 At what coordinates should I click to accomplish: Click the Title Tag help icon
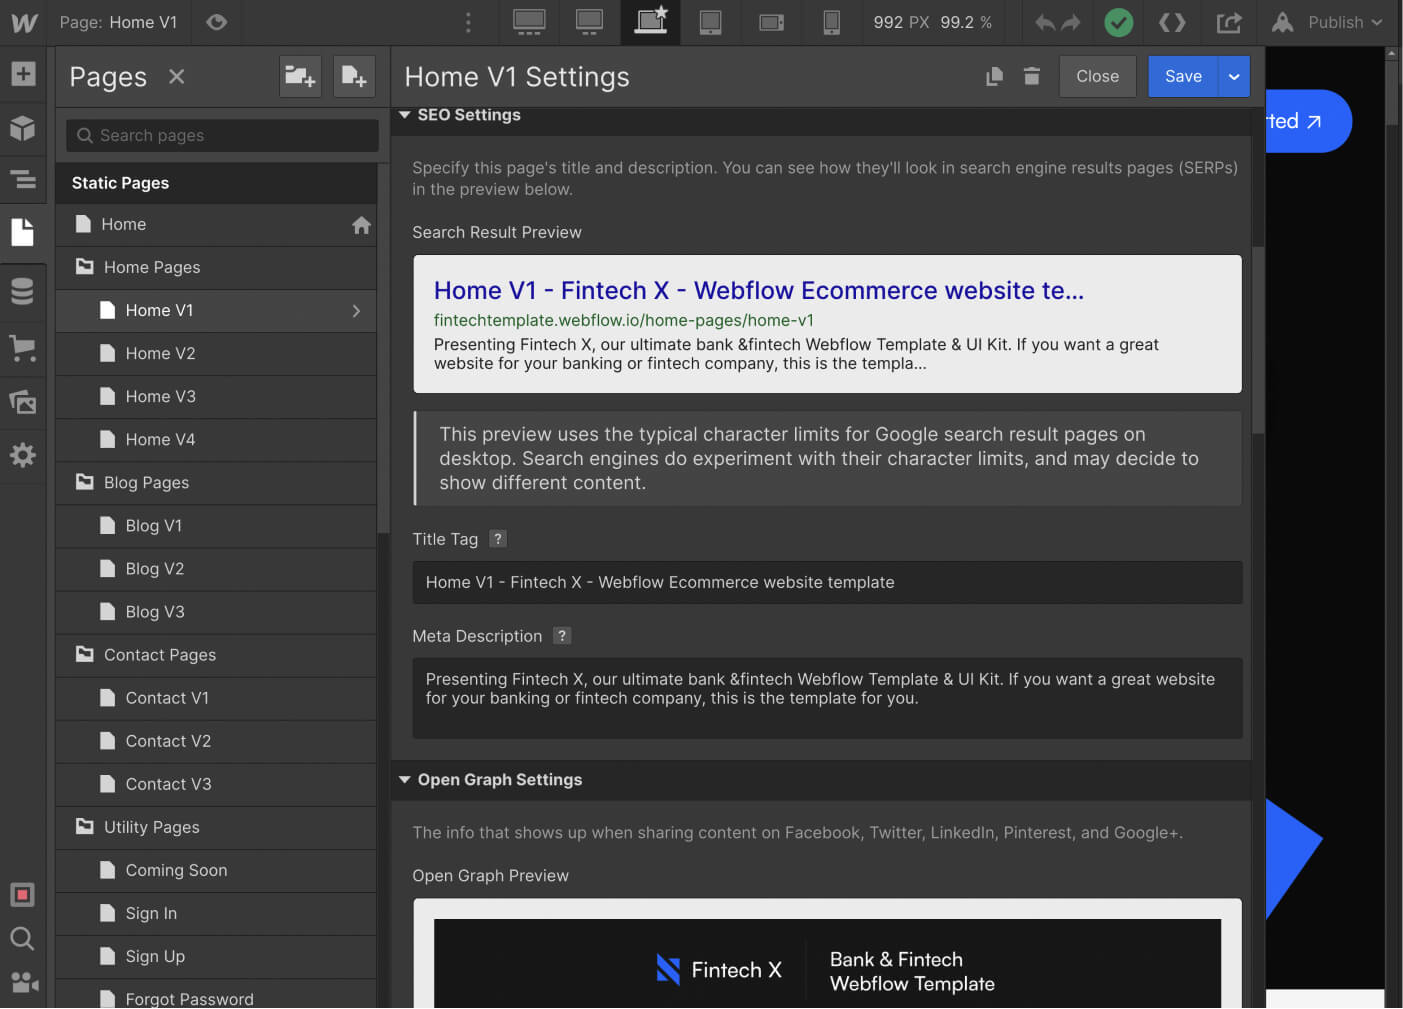pos(498,538)
